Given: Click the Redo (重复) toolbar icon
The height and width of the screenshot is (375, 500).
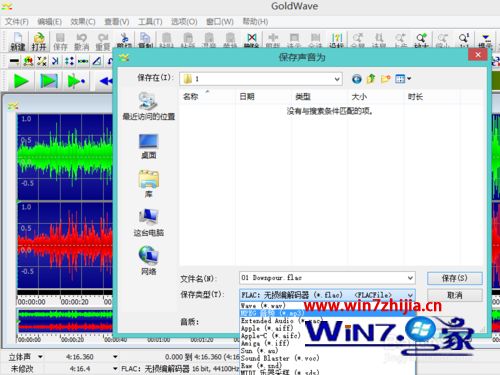Looking at the screenshot, I should click(103, 41).
